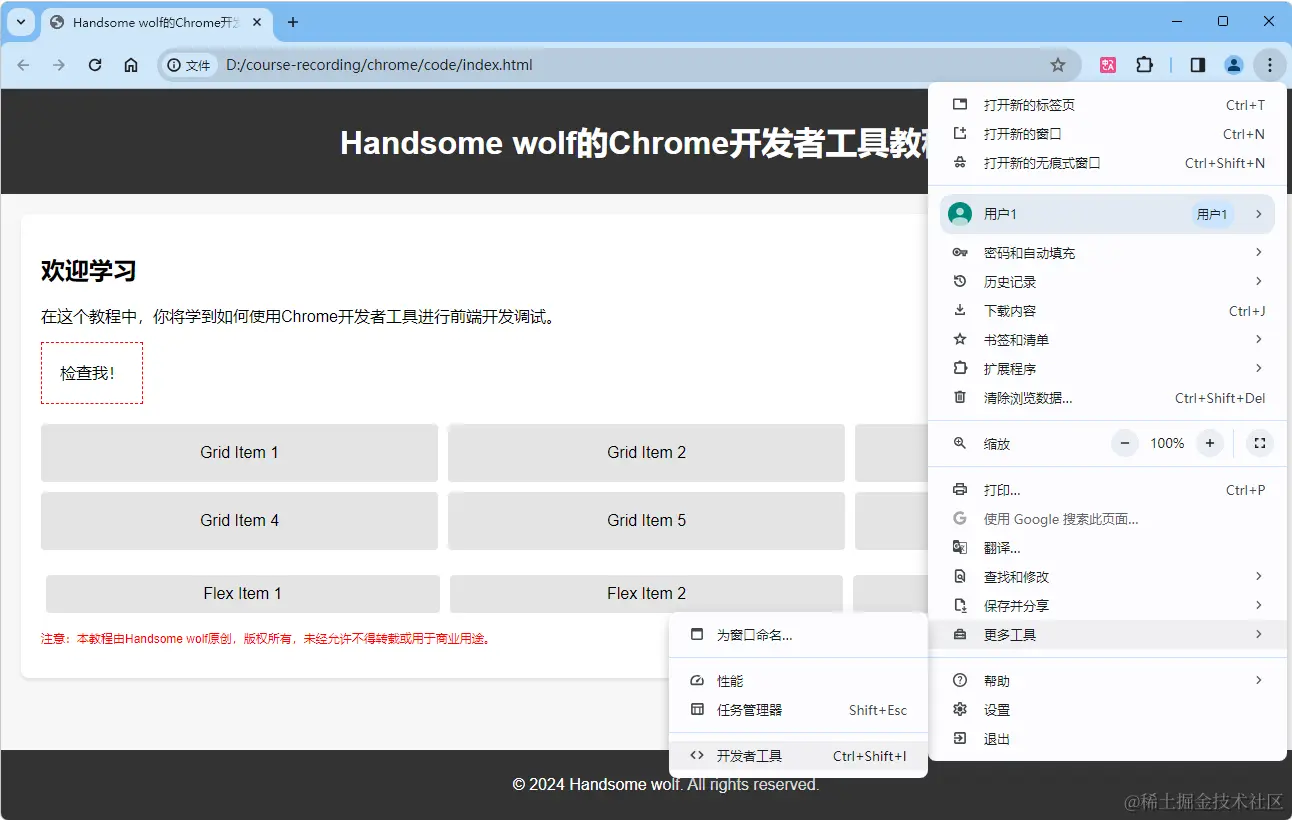Open 设置 from the Chrome menu

1107,710
